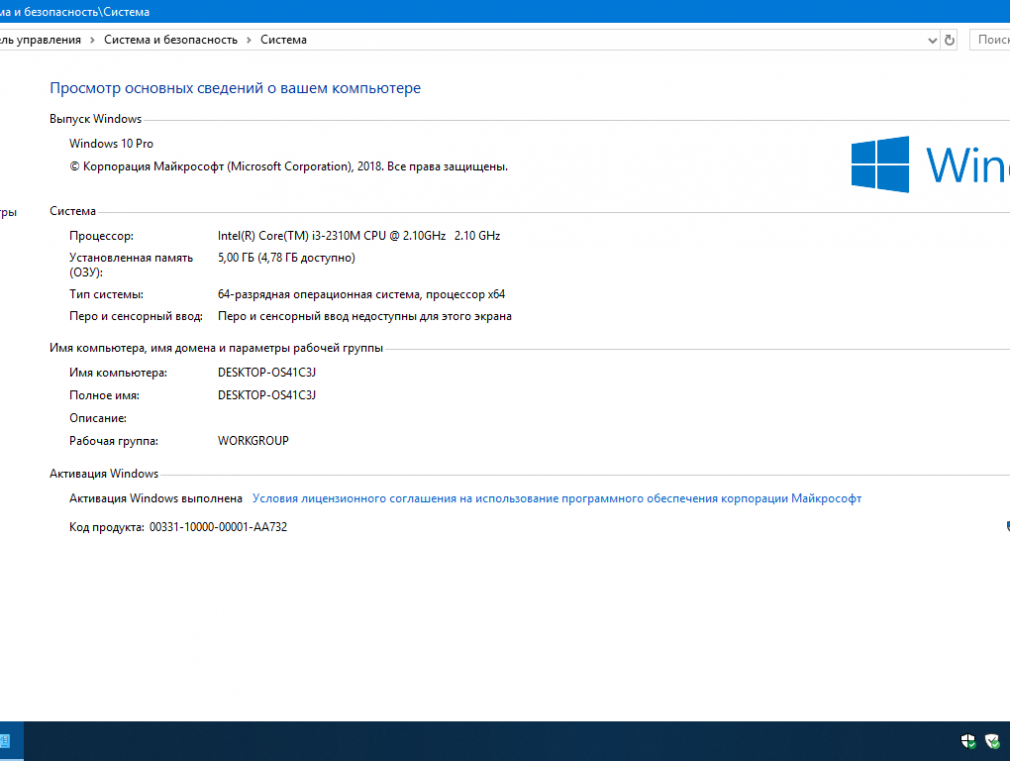The image size is (1010, 761).
Task: Click the computer name and workgroup section header
Action: coord(216,348)
